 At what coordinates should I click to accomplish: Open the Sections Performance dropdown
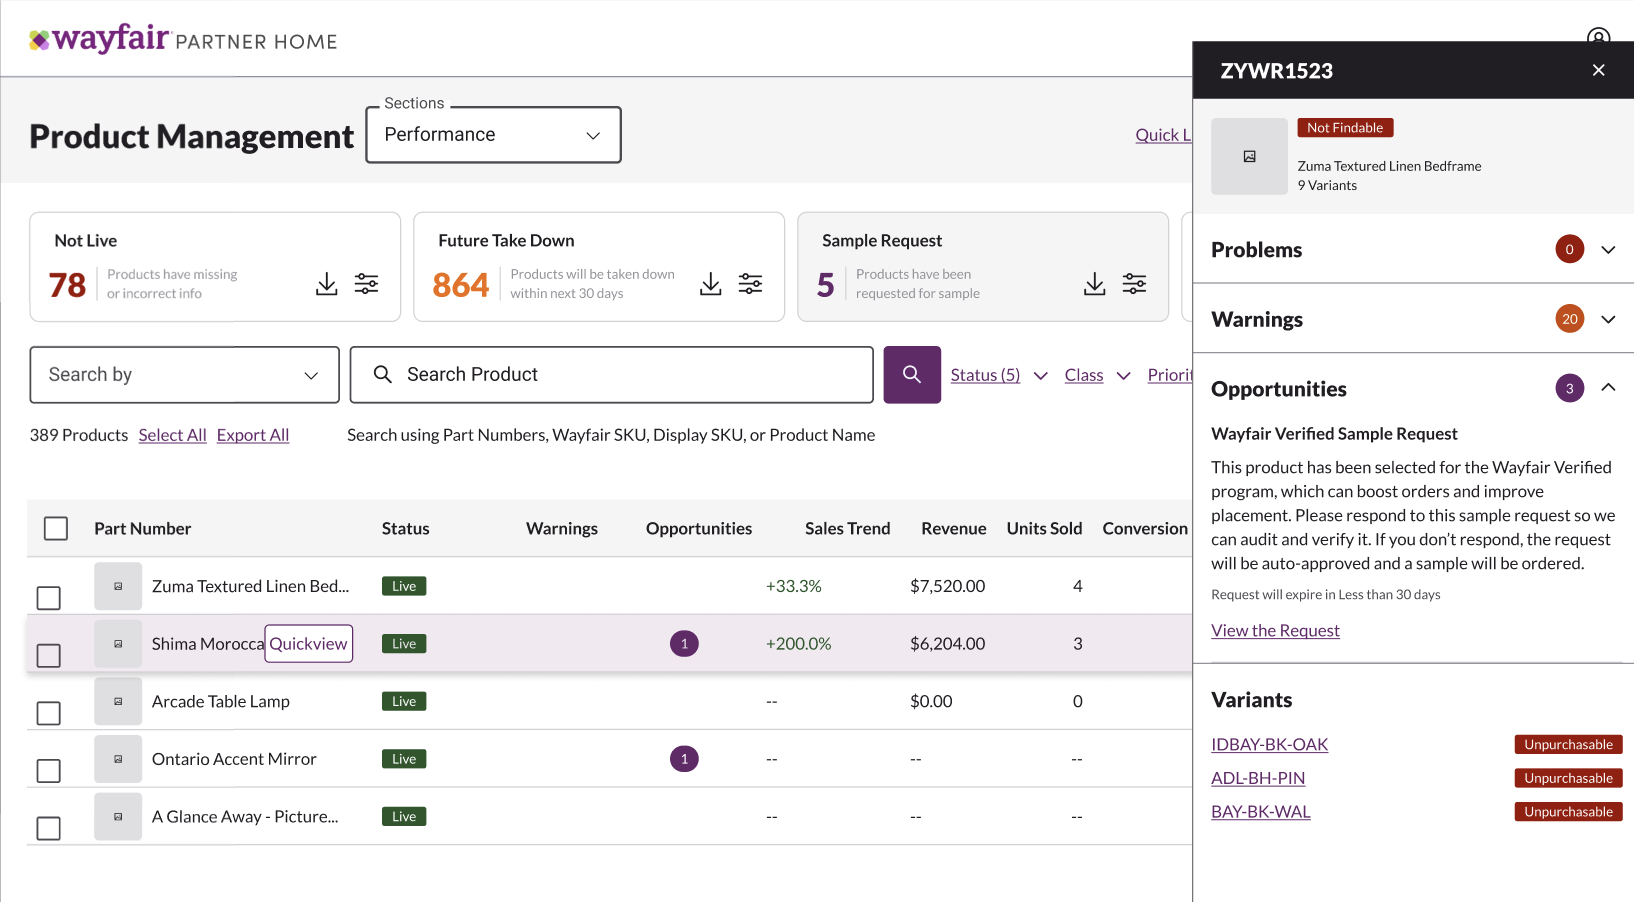(493, 135)
